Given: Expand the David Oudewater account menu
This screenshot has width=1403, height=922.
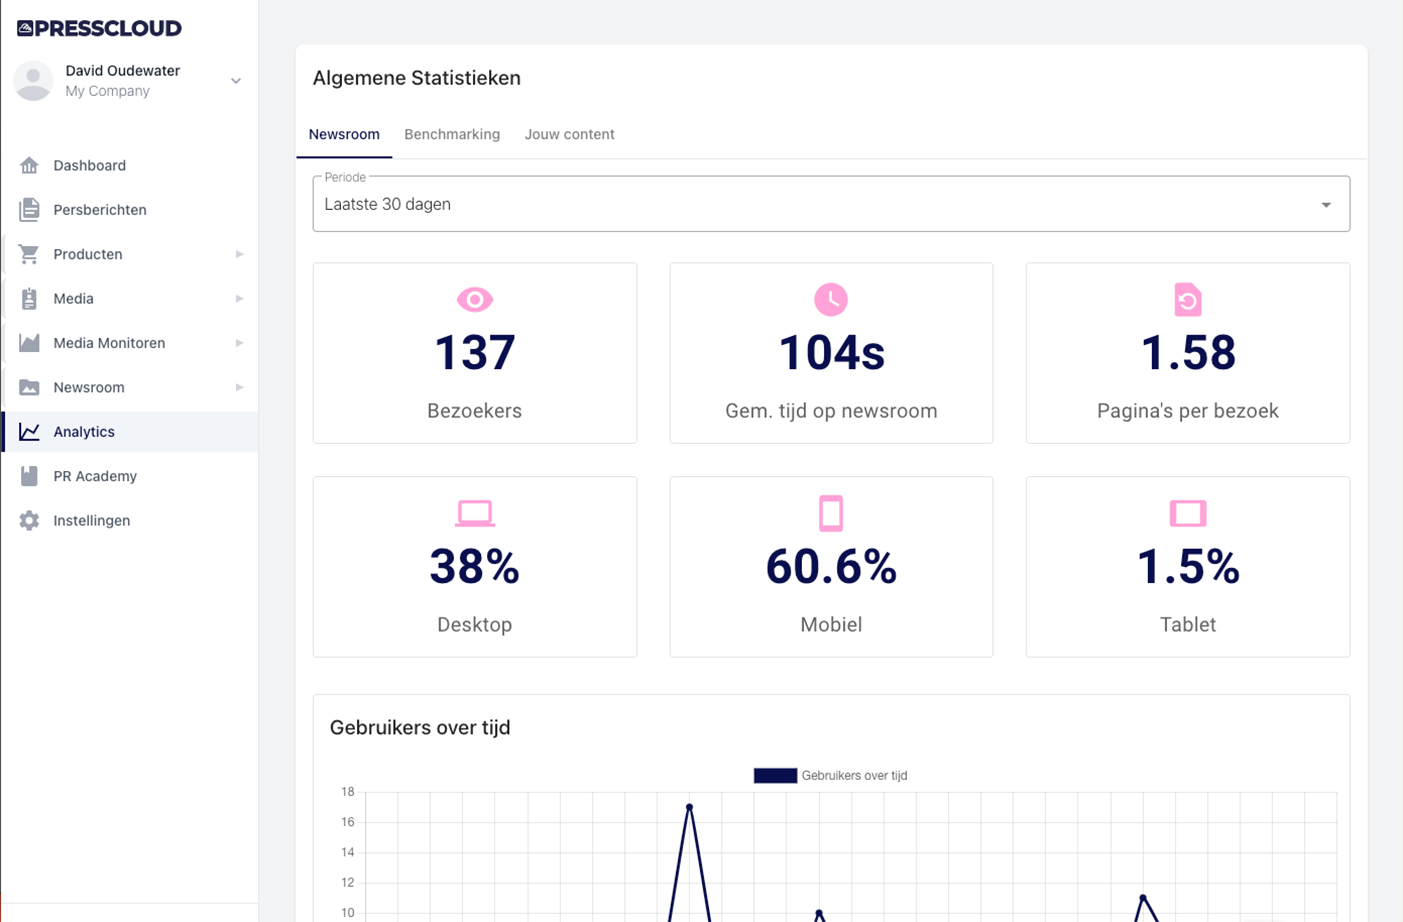Looking at the screenshot, I should [x=236, y=81].
